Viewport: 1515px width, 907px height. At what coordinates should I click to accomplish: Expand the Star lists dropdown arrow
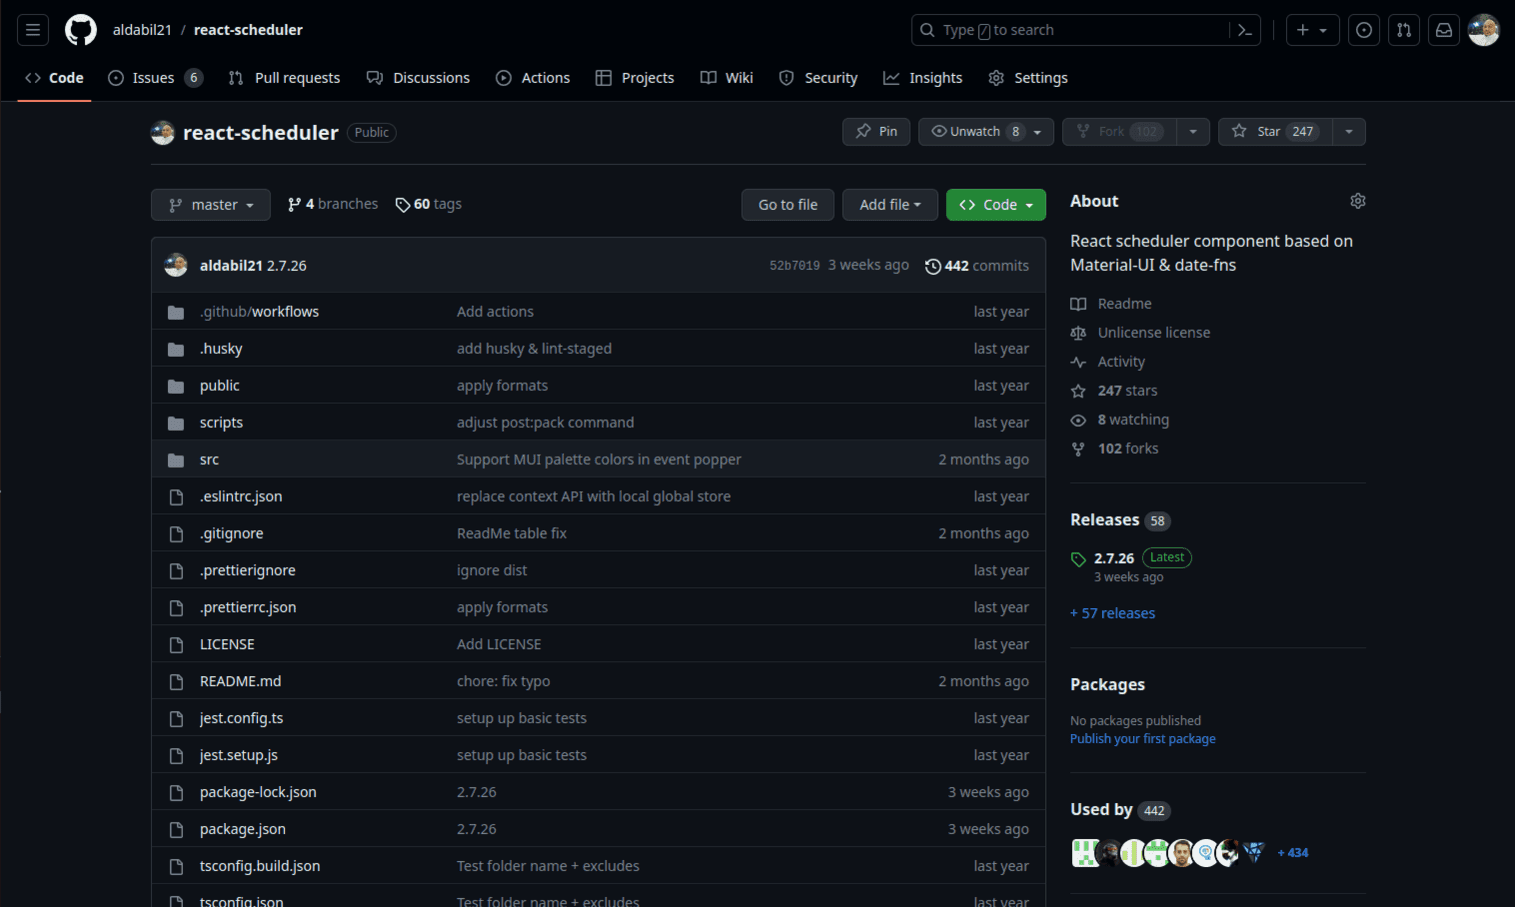point(1349,132)
